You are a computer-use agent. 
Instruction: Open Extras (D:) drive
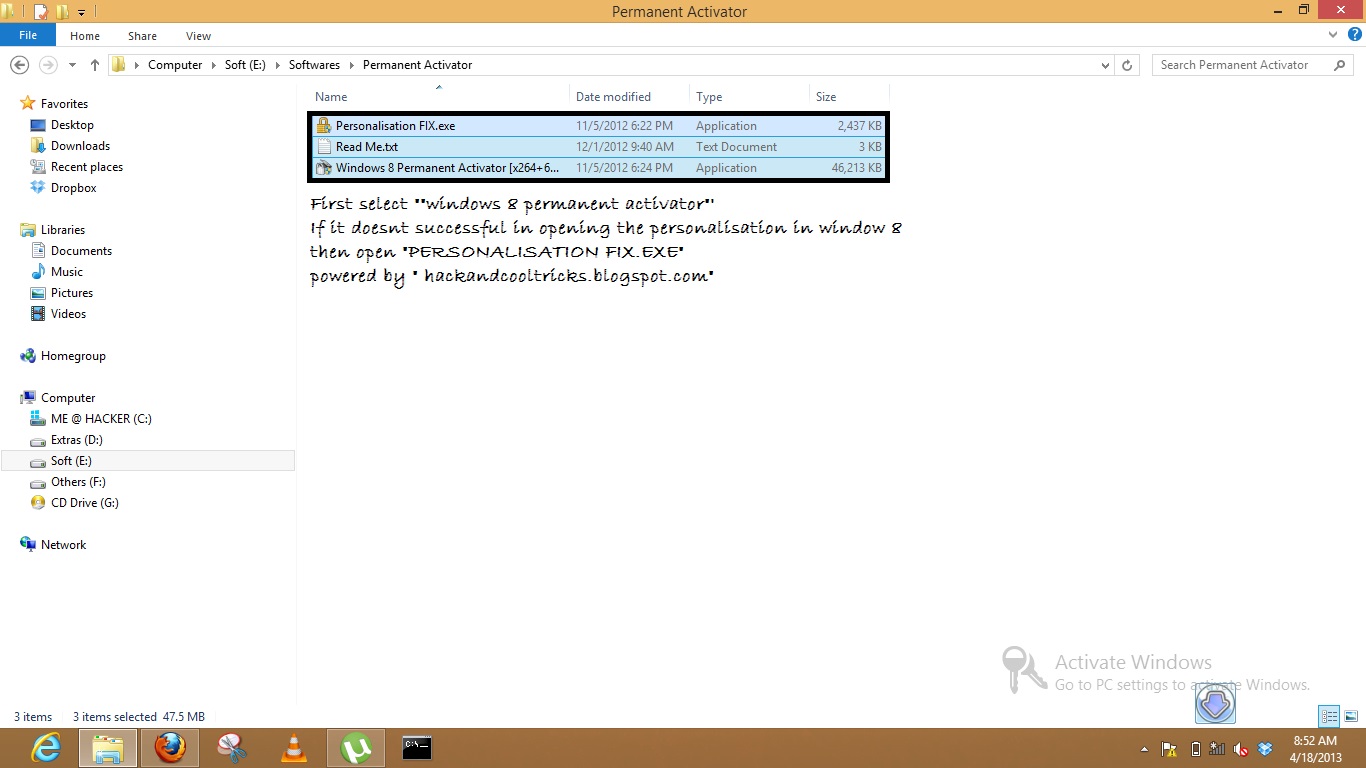[x=76, y=440]
